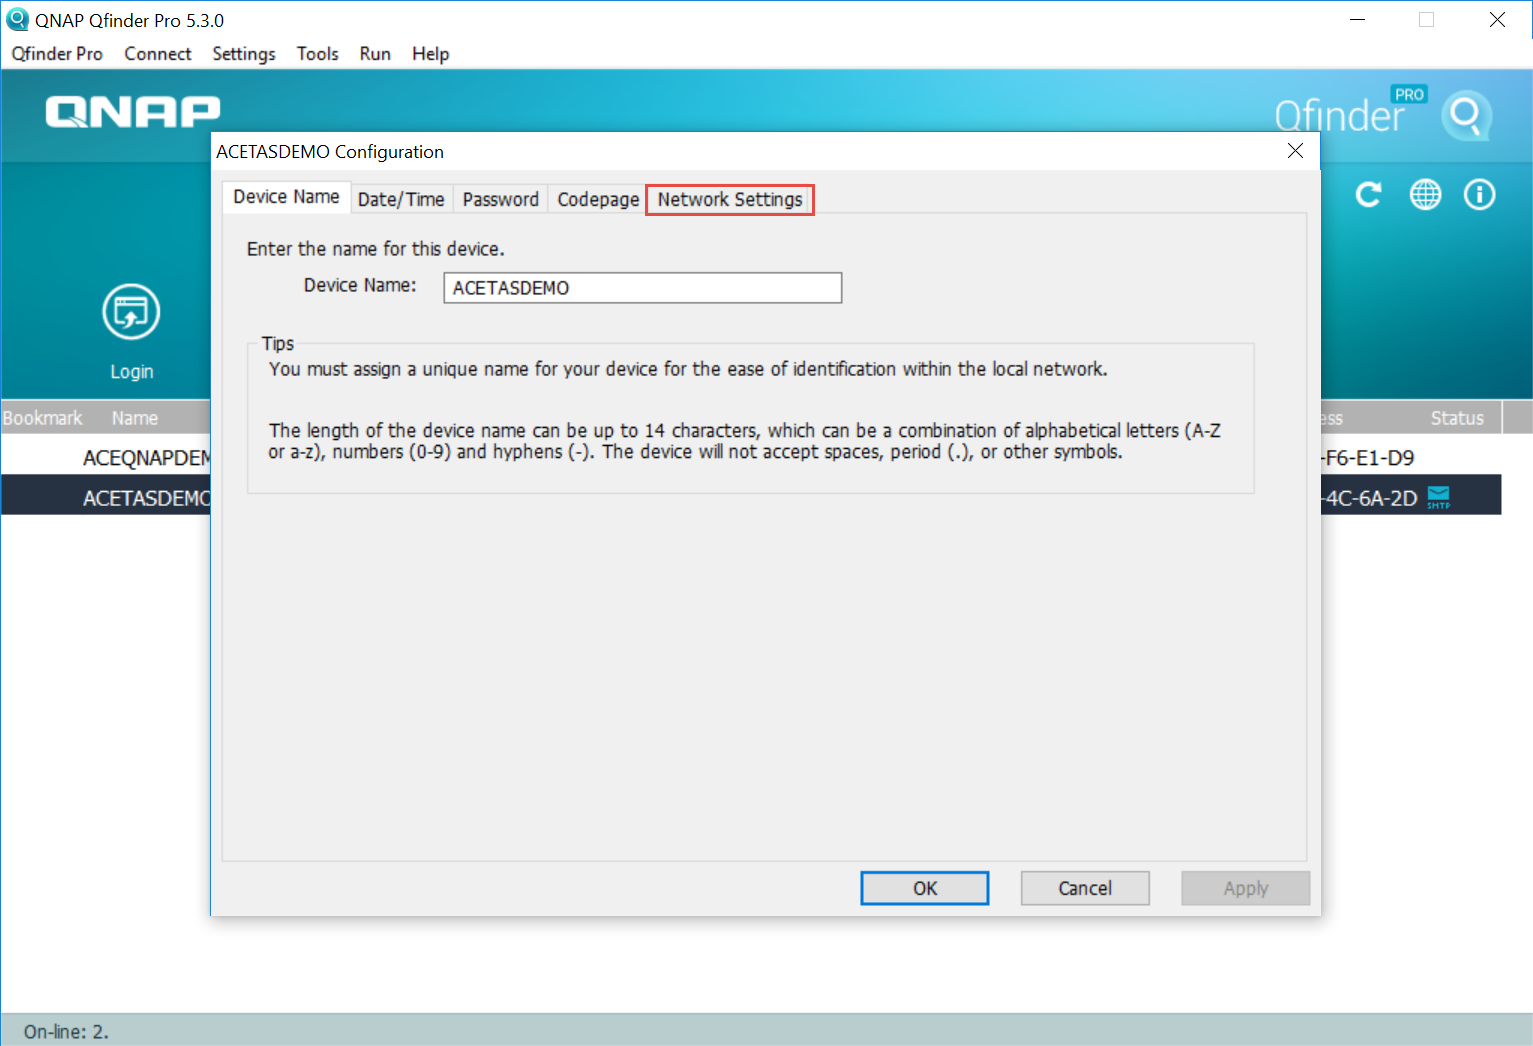Click the Qfinder magnifier logo icon

tap(1466, 116)
